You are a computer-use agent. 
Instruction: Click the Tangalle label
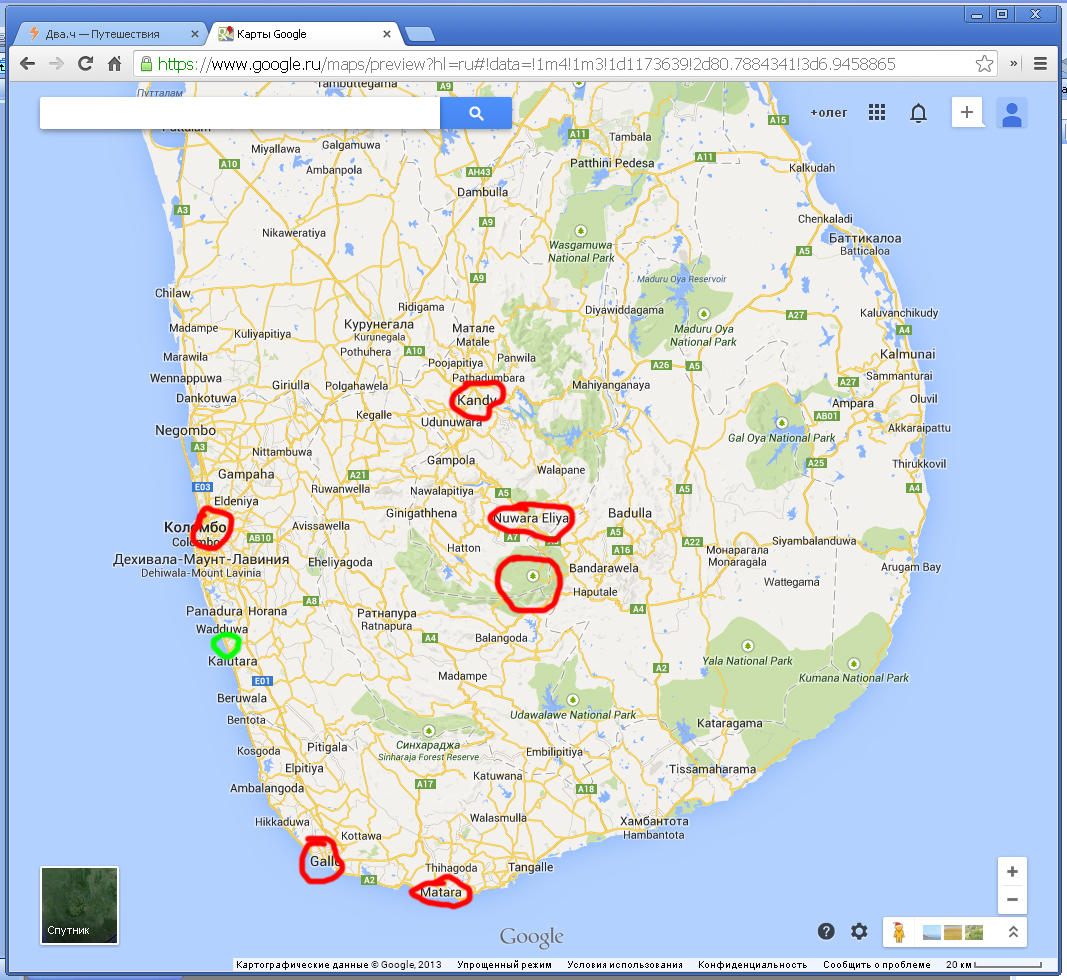point(530,867)
